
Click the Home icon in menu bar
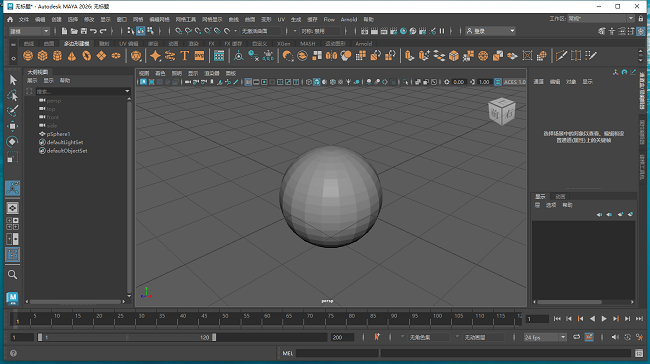click(x=10, y=19)
